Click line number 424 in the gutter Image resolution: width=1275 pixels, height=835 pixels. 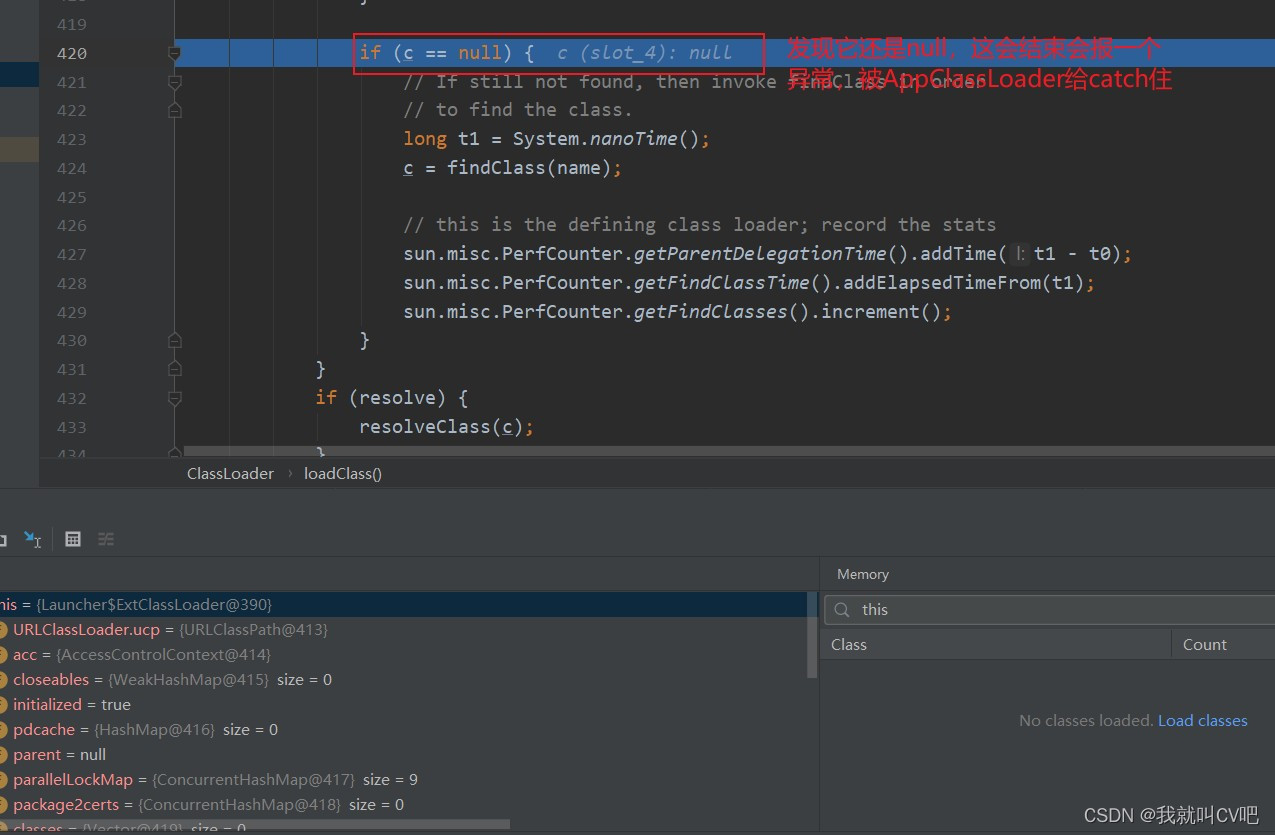[x=72, y=168]
